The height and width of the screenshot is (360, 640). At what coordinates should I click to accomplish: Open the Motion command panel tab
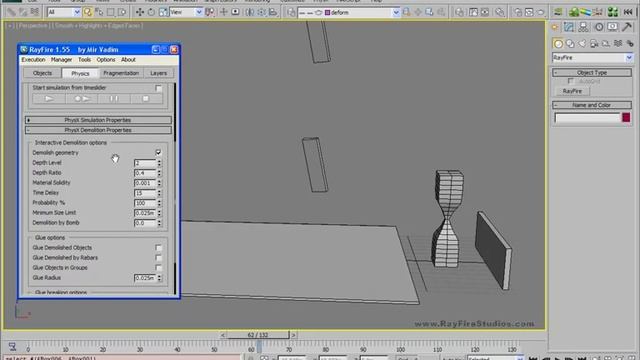(x=598, y=27)
